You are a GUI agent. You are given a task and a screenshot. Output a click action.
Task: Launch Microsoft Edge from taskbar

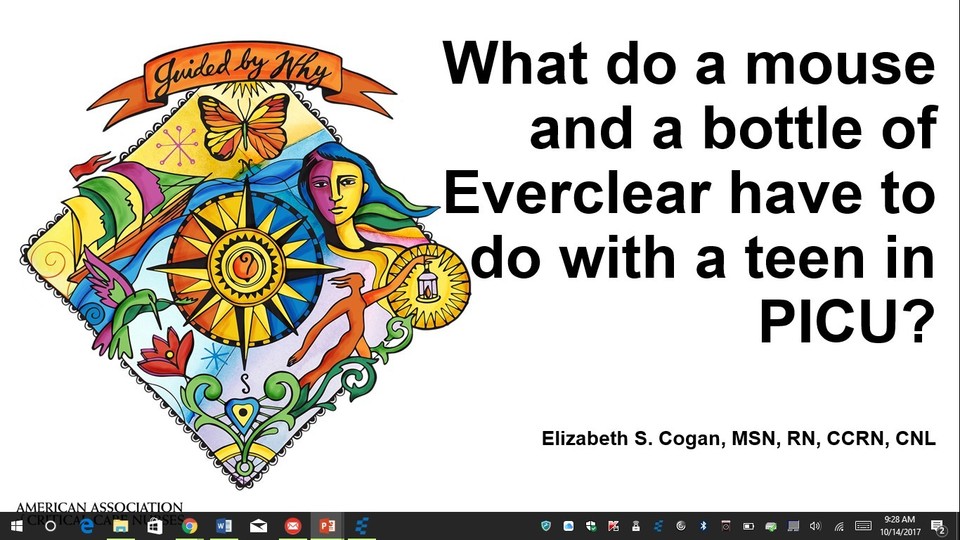coord(86,526)
